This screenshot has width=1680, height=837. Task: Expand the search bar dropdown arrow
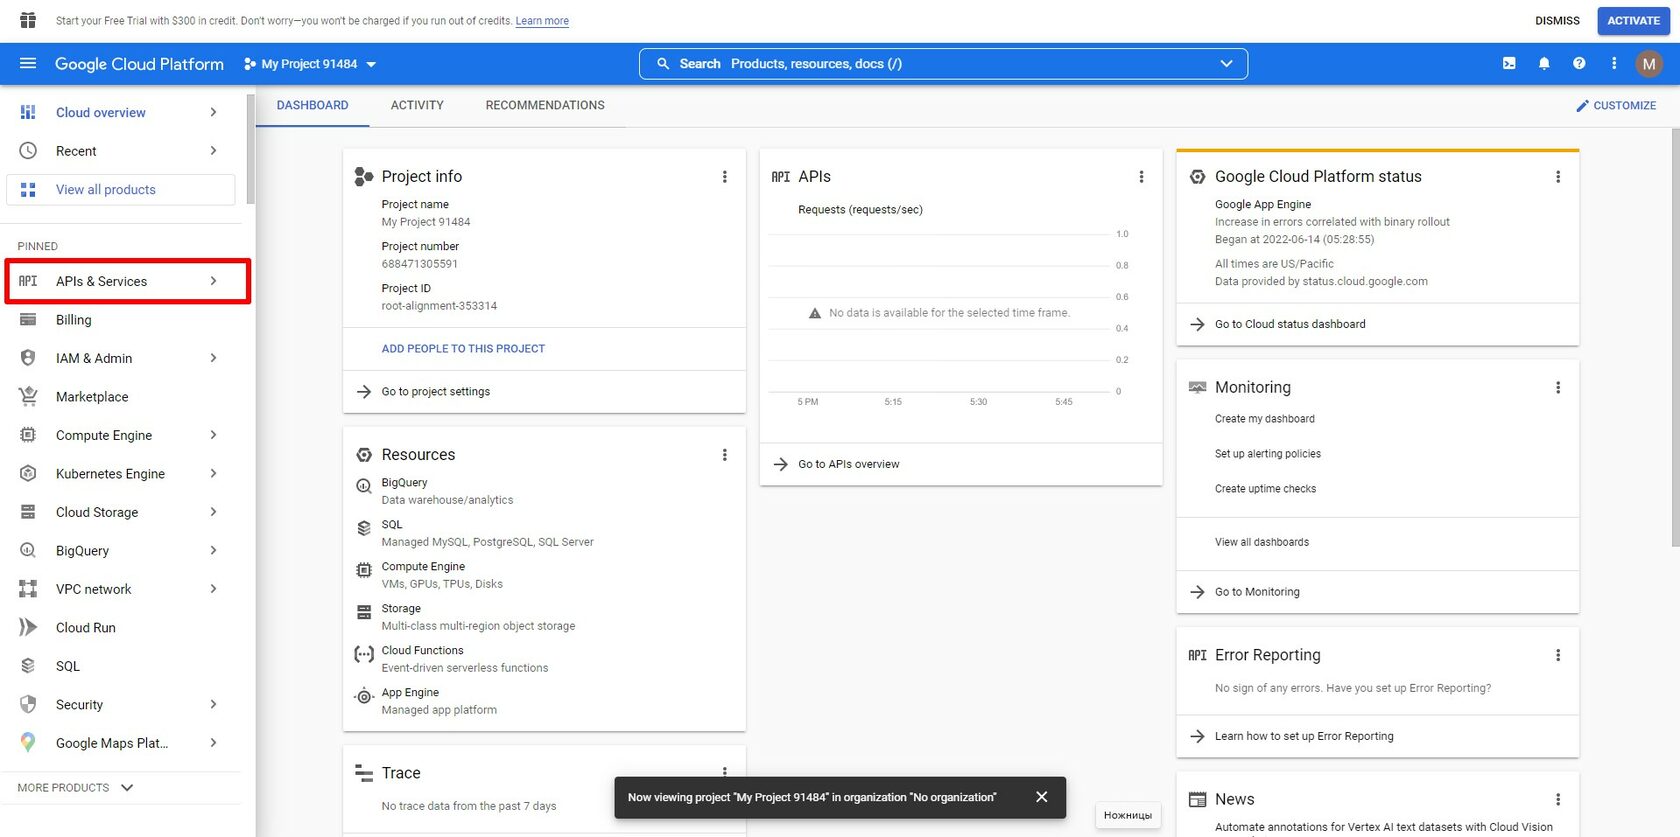pos(1227,63)
